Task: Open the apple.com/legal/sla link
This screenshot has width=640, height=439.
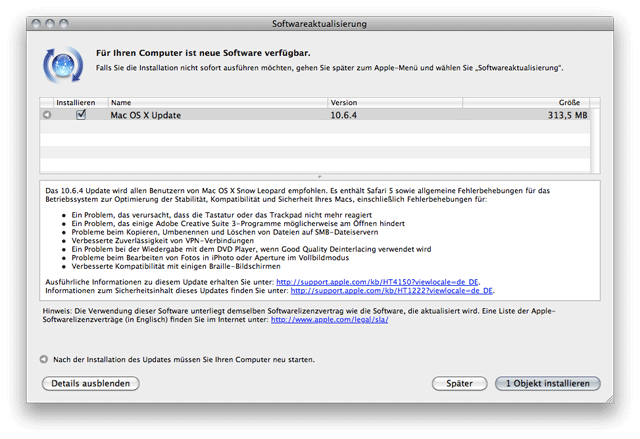Action: click(x=330, y=319)
